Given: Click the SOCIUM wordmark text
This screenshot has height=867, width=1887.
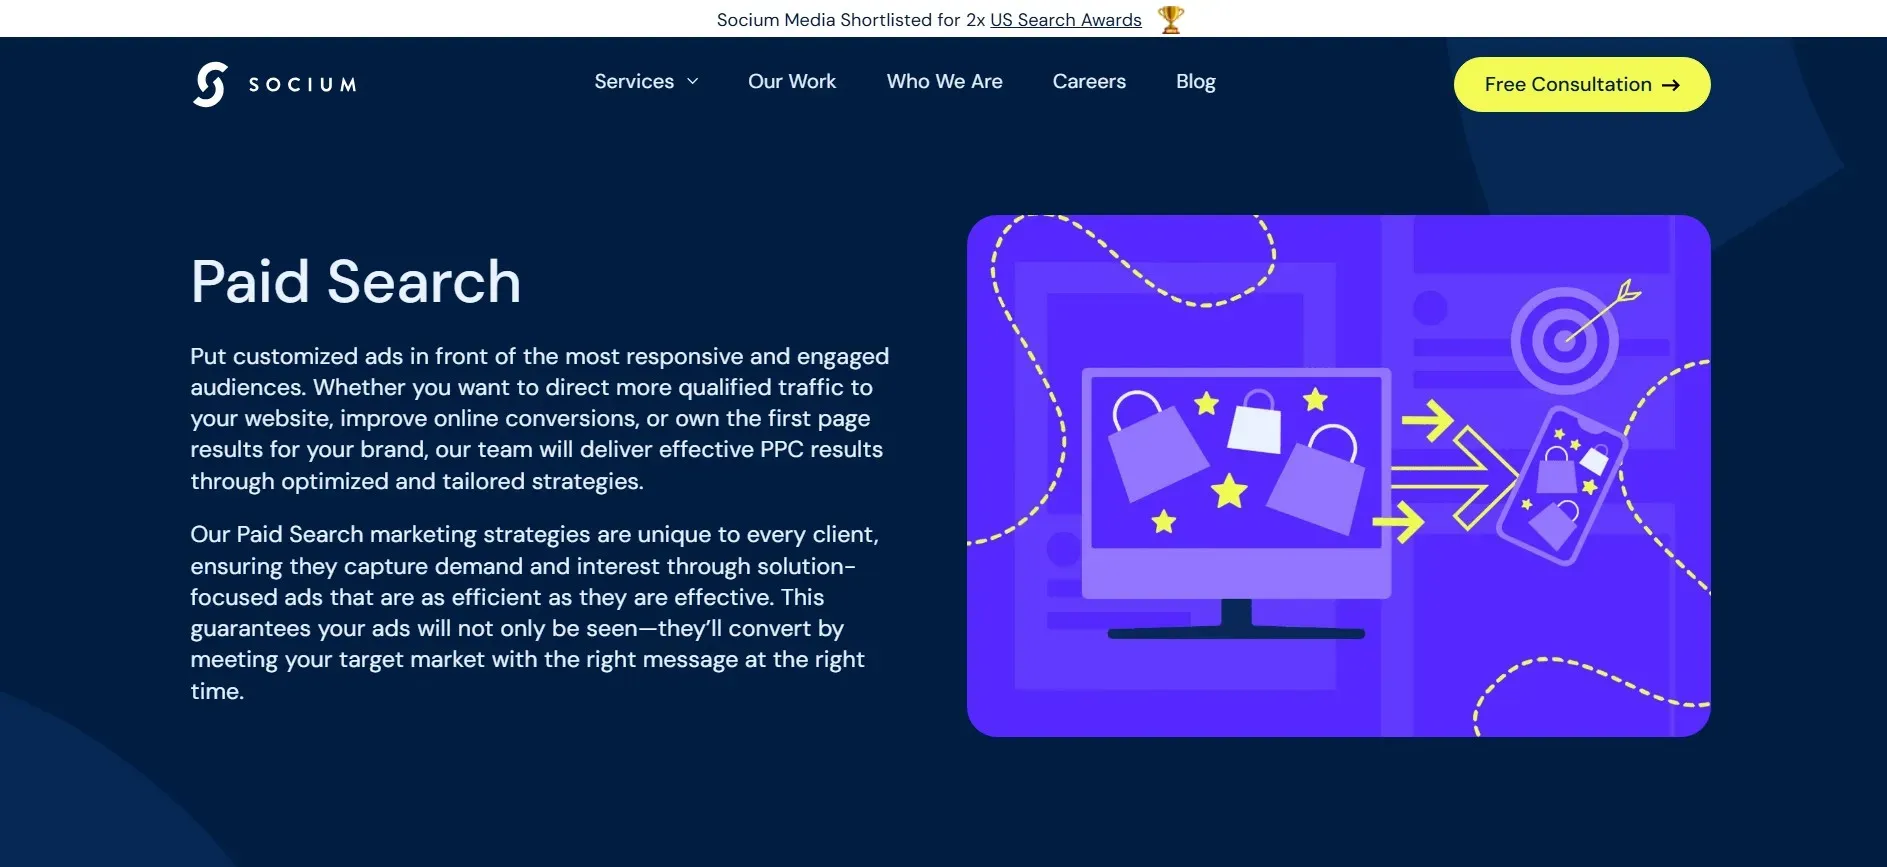Looking at the screenshot, I should pos(302,85).
